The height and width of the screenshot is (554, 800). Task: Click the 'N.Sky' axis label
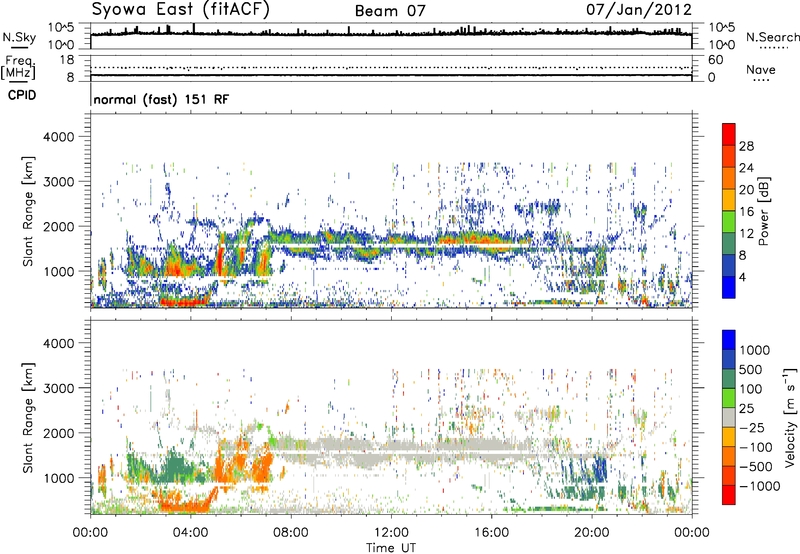tap(19, 37)
